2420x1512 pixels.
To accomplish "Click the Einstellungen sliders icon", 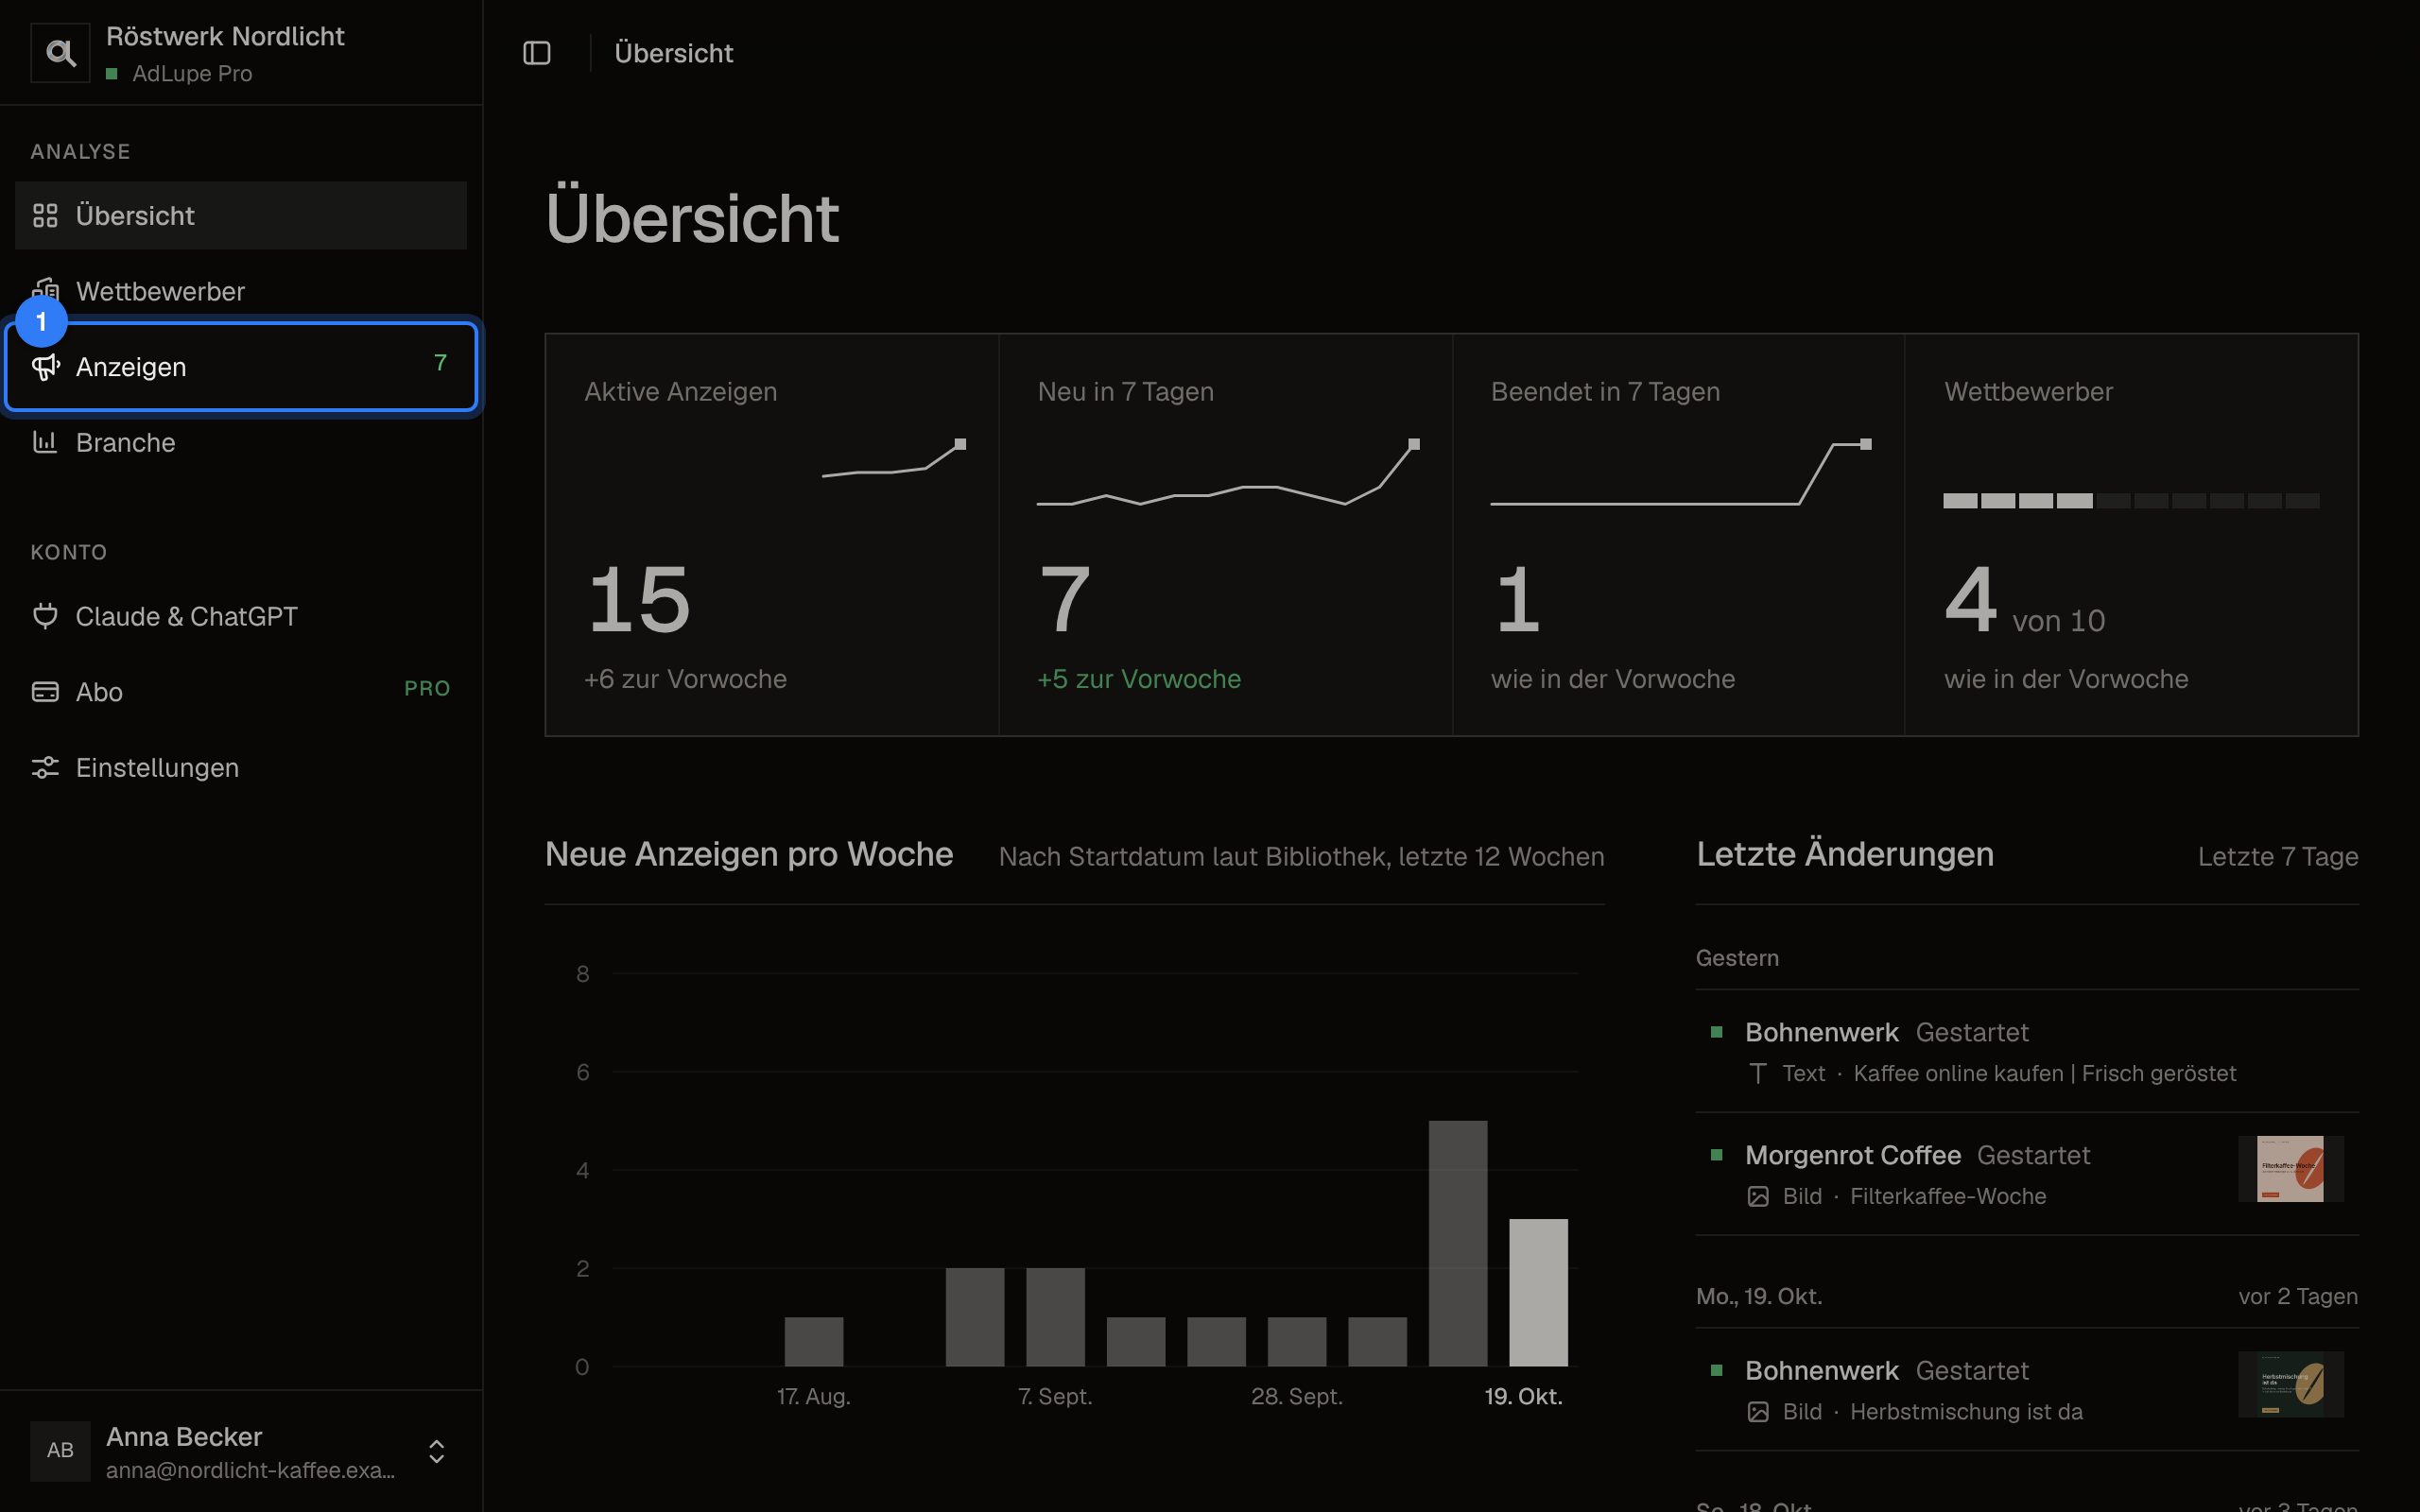I will click(45, 767).
